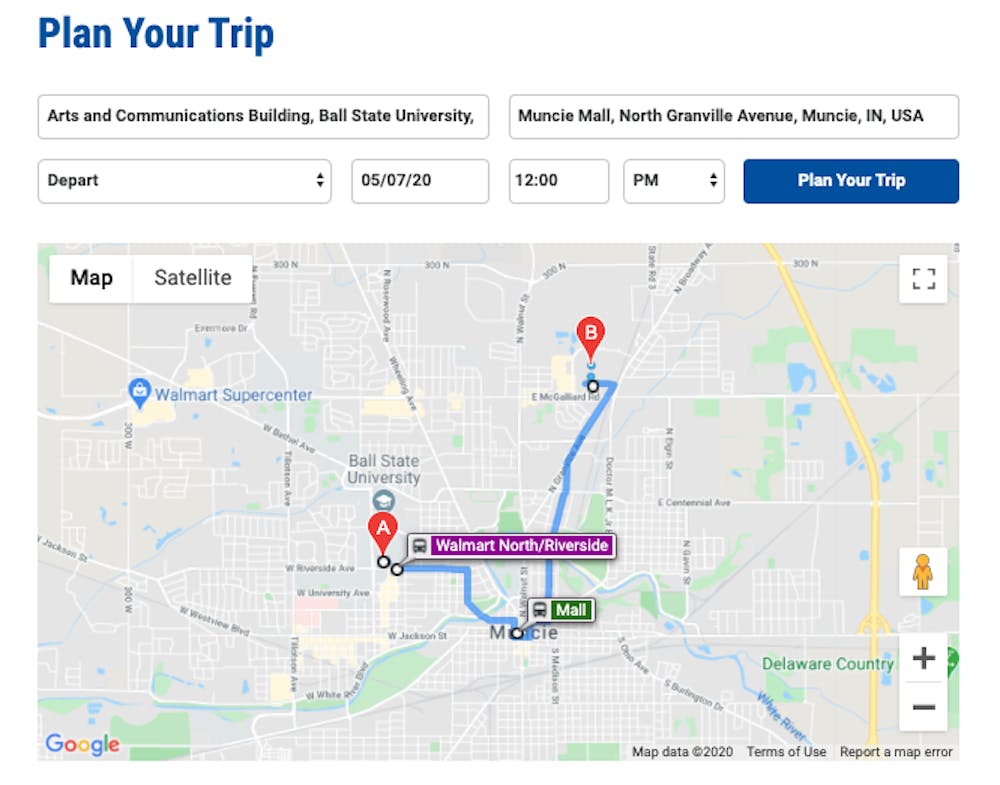Open the Depart dropdown

click(185, 181)
